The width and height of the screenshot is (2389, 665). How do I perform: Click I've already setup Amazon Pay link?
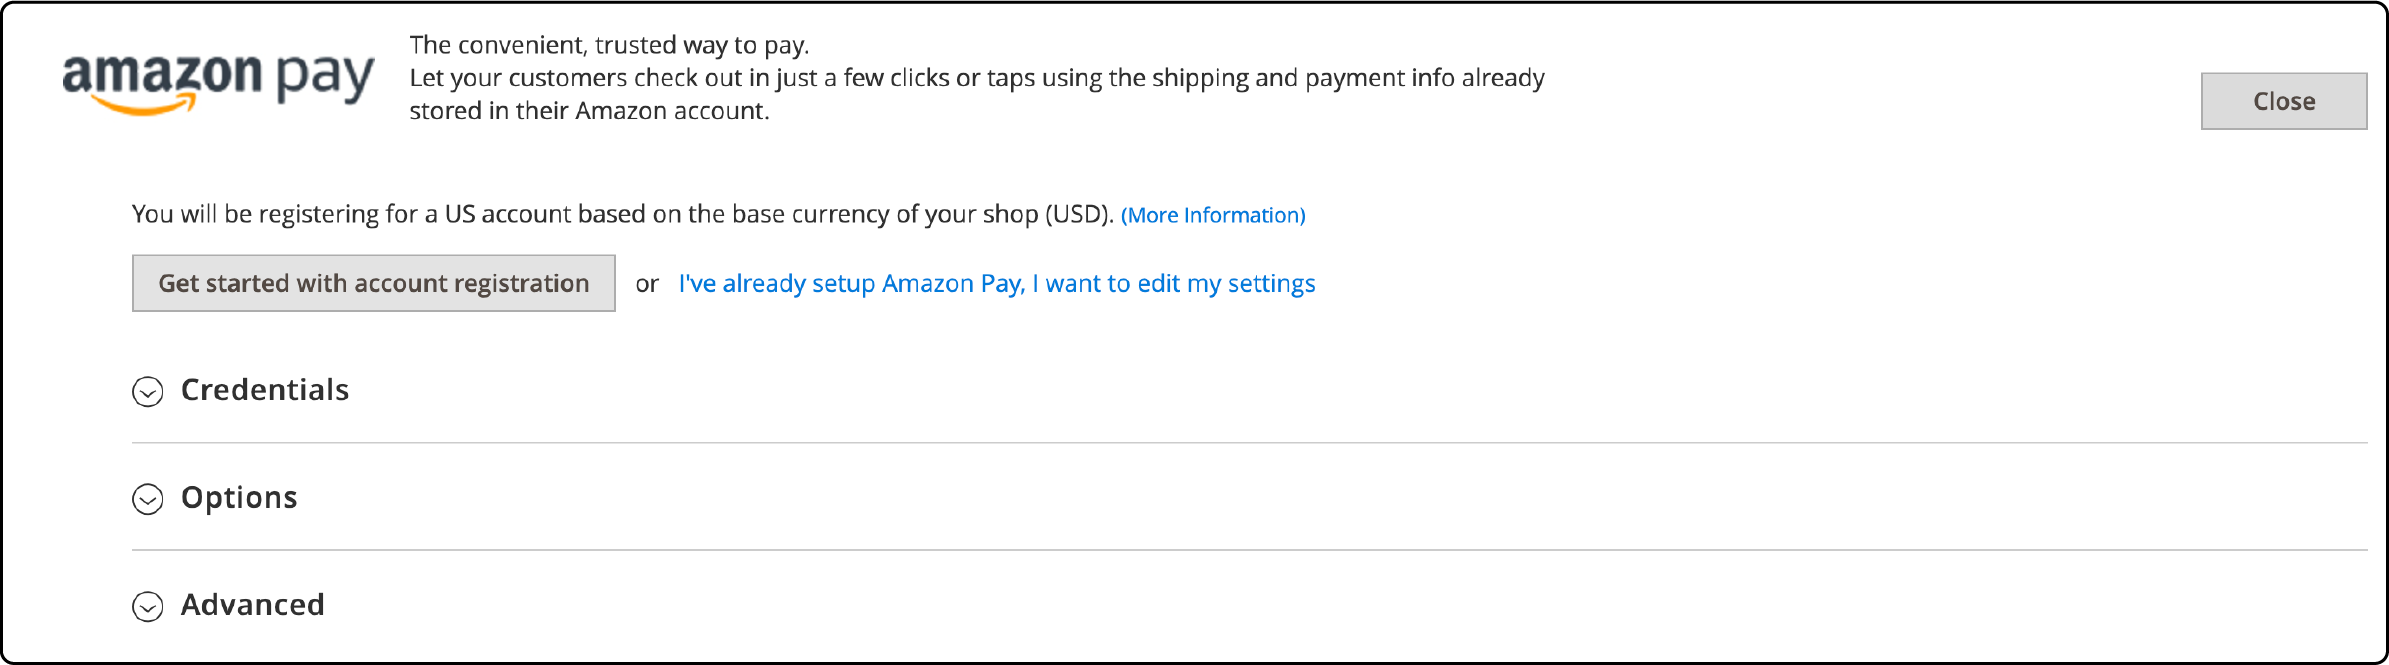[996, 283]
